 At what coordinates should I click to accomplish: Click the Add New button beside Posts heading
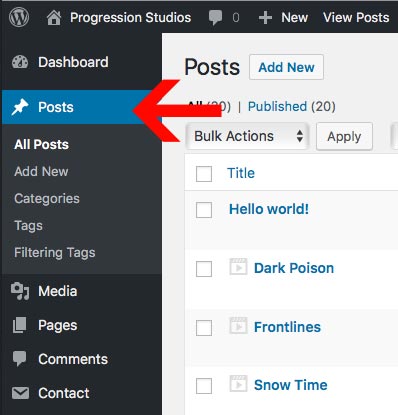click(x=286, y=67)
